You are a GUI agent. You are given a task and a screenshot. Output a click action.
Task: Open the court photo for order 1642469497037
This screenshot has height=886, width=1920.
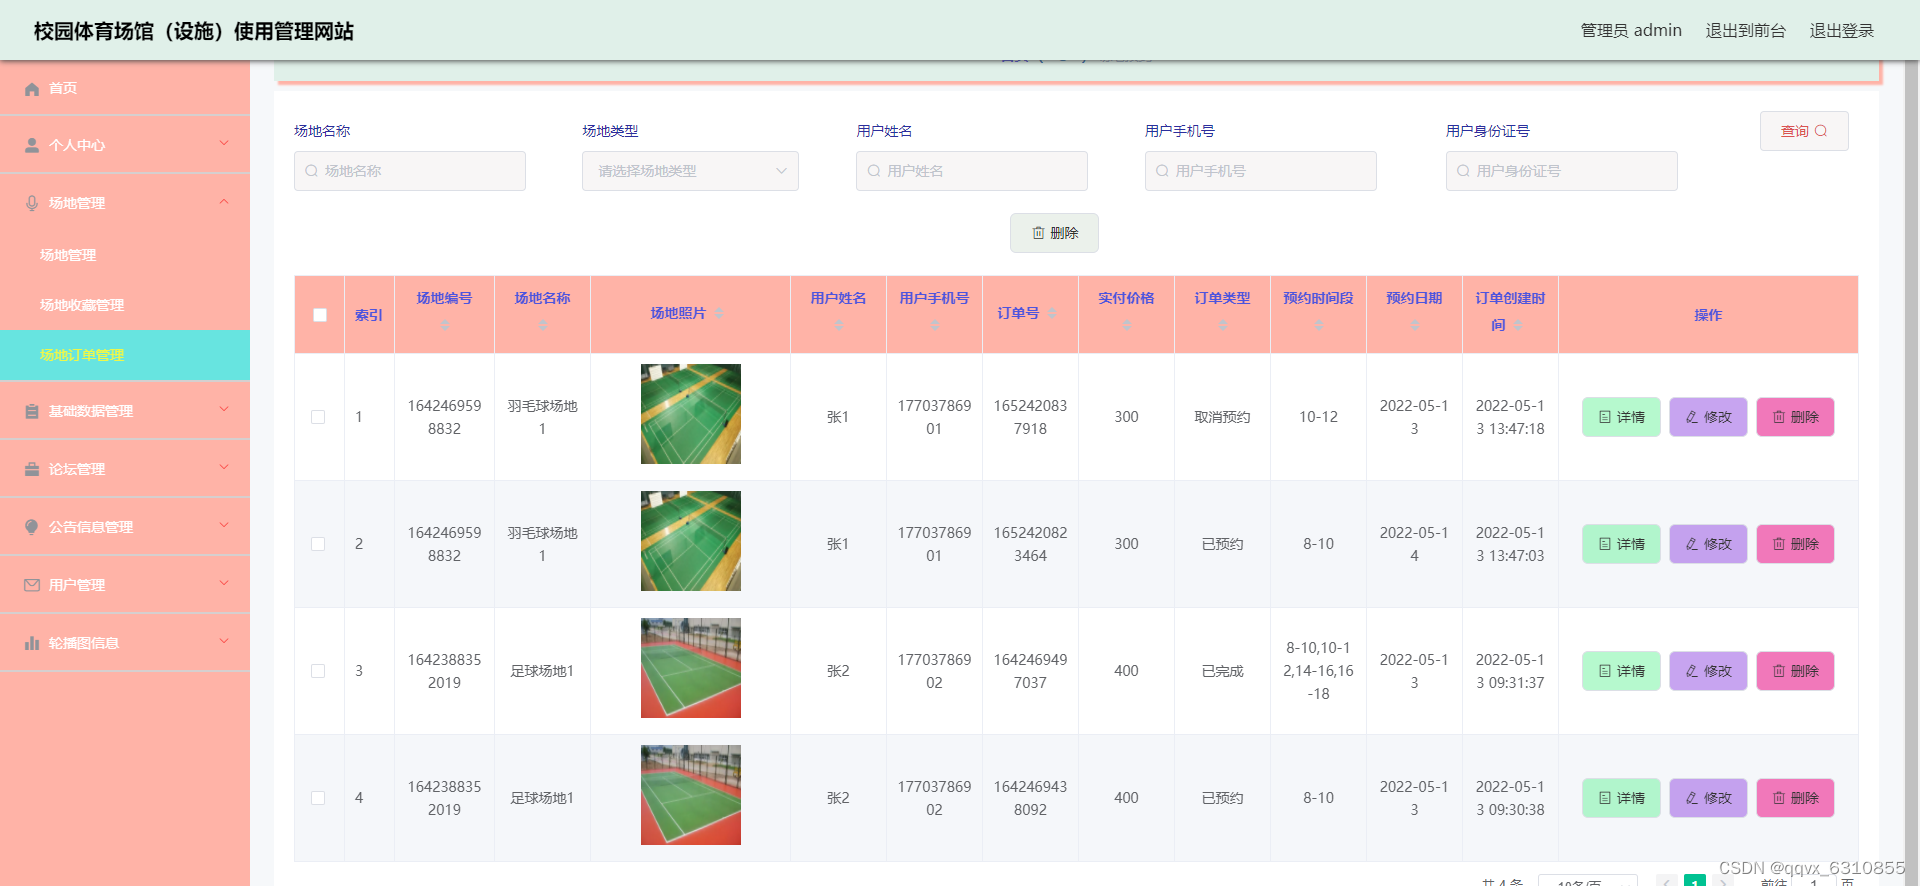(x=691, y=668)
